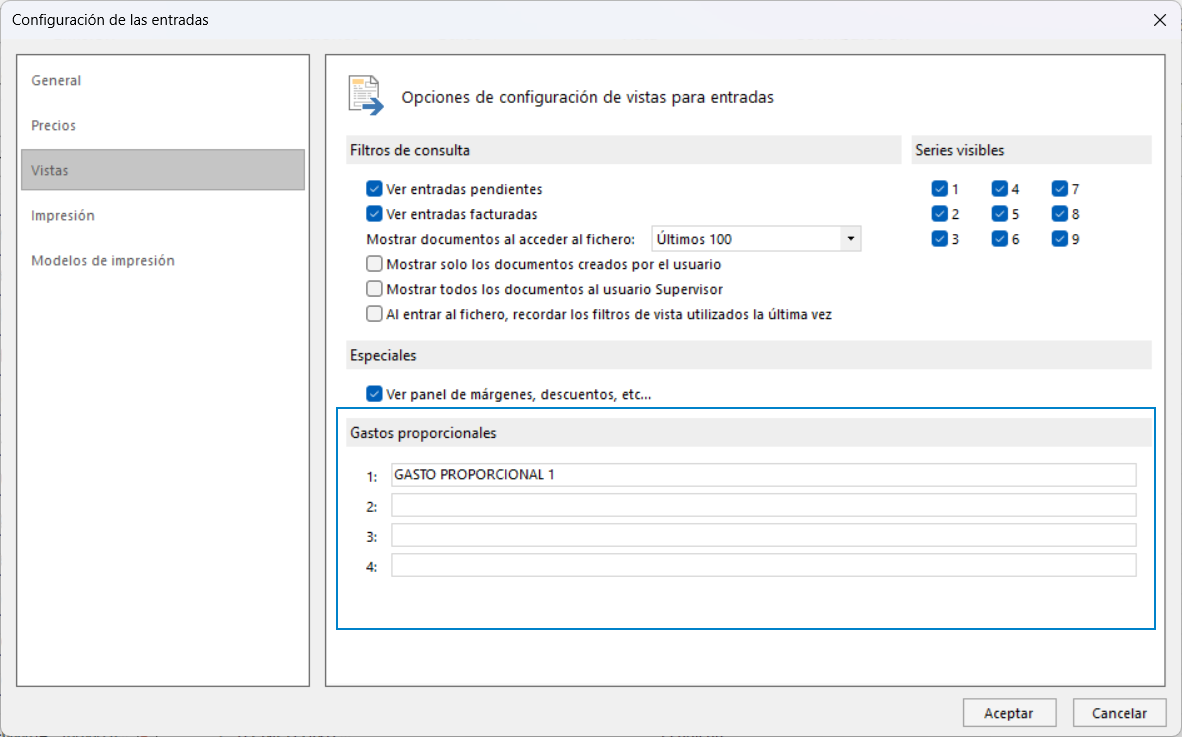Click Gasto proporcional field 3
The width and height of the screenshot is (1186, 738).
click(763, 535)
